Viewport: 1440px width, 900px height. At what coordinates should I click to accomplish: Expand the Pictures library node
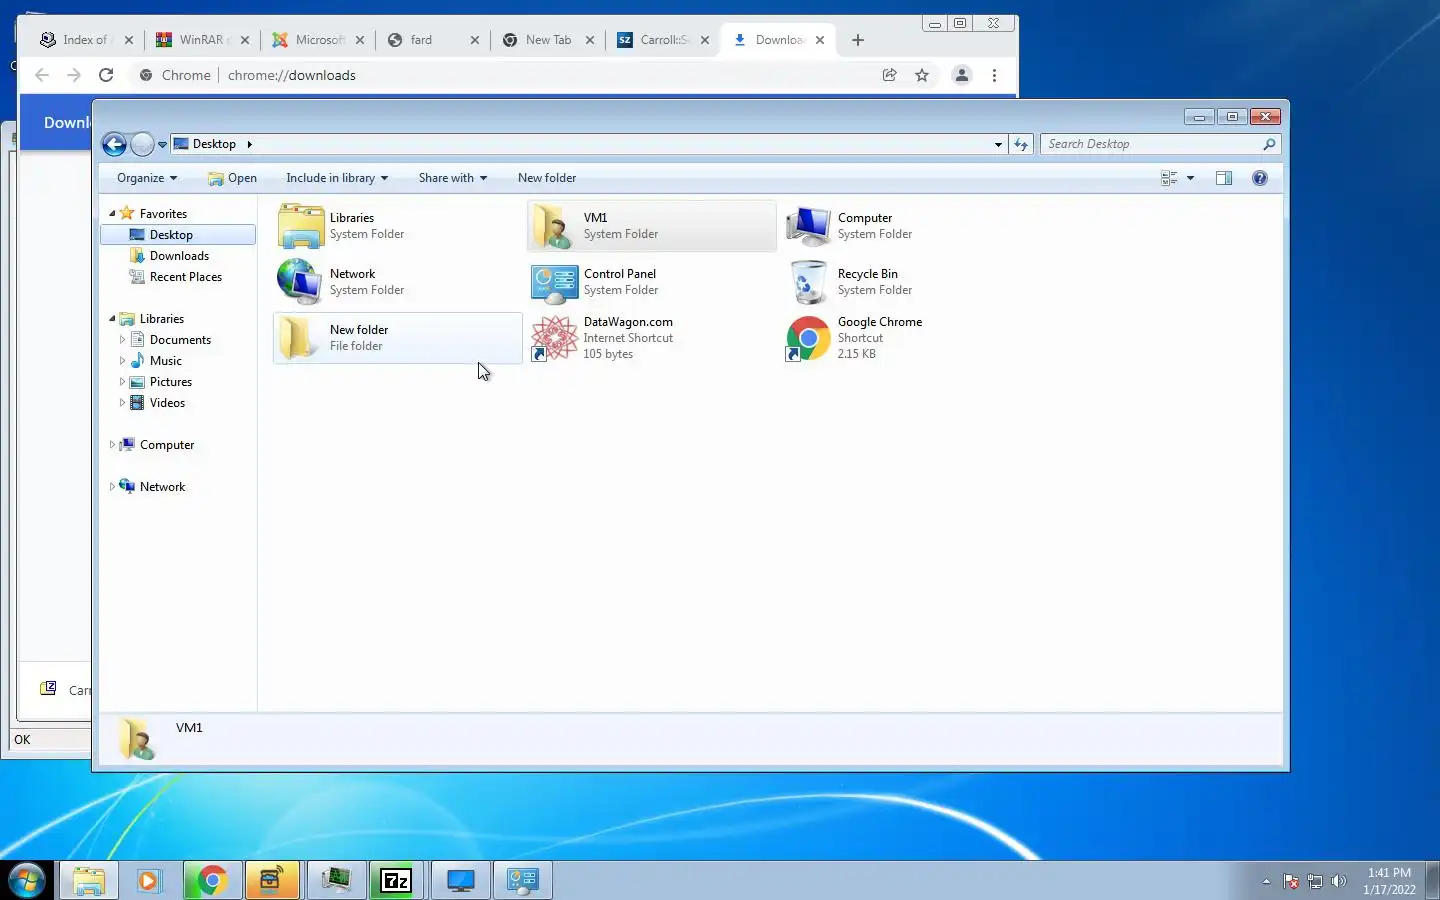pos(122,381)
